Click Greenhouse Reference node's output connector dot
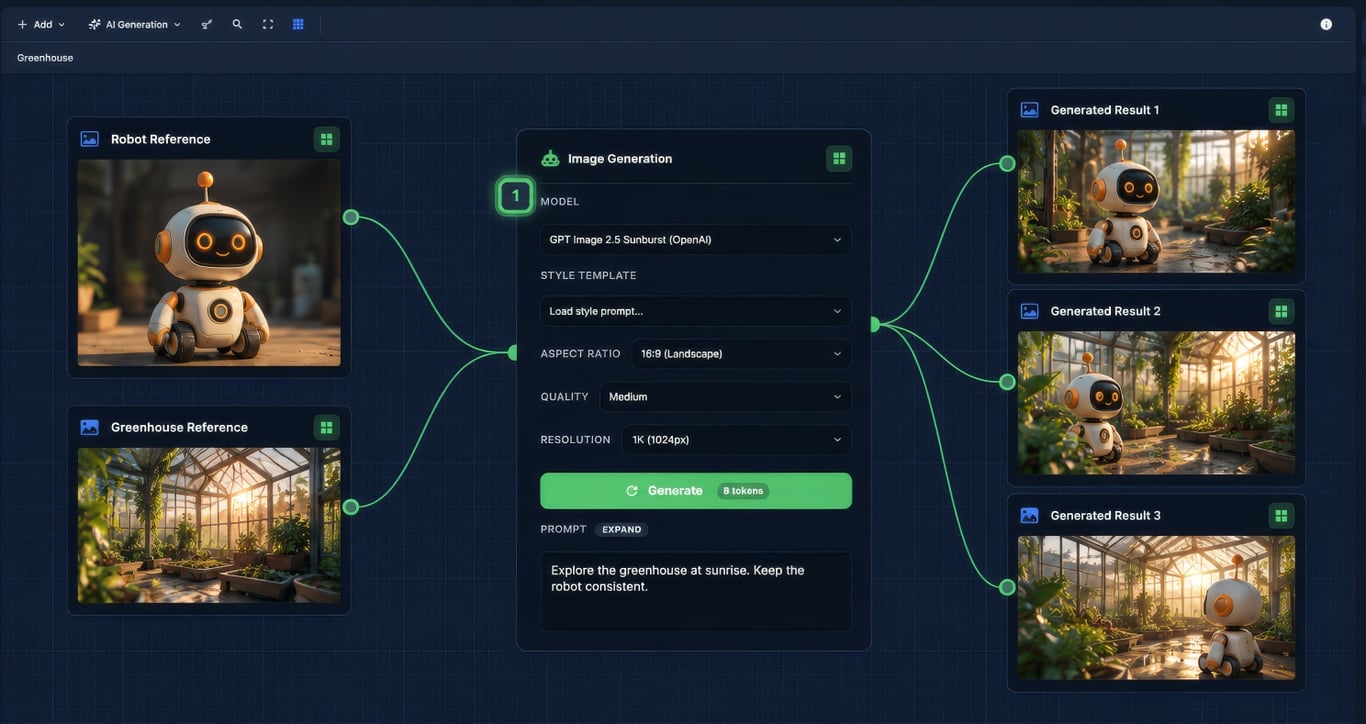1366x724 pixels. [351, 507]
